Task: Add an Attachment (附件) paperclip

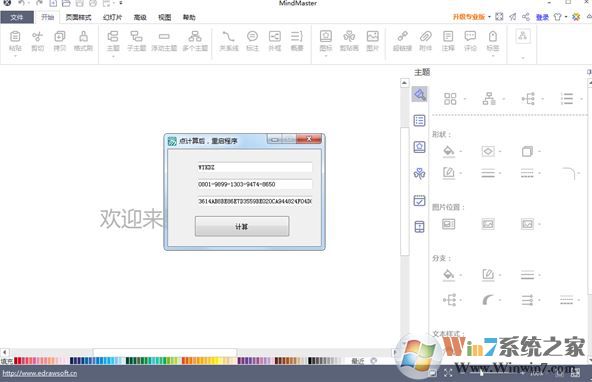Action: tap(426, 41)
